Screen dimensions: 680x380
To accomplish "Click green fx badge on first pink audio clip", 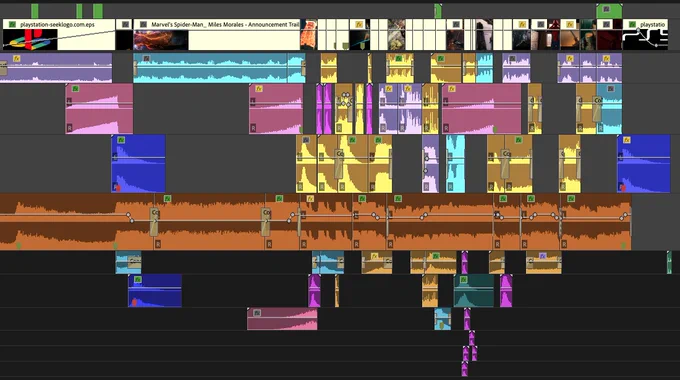I will coord(75,89).
